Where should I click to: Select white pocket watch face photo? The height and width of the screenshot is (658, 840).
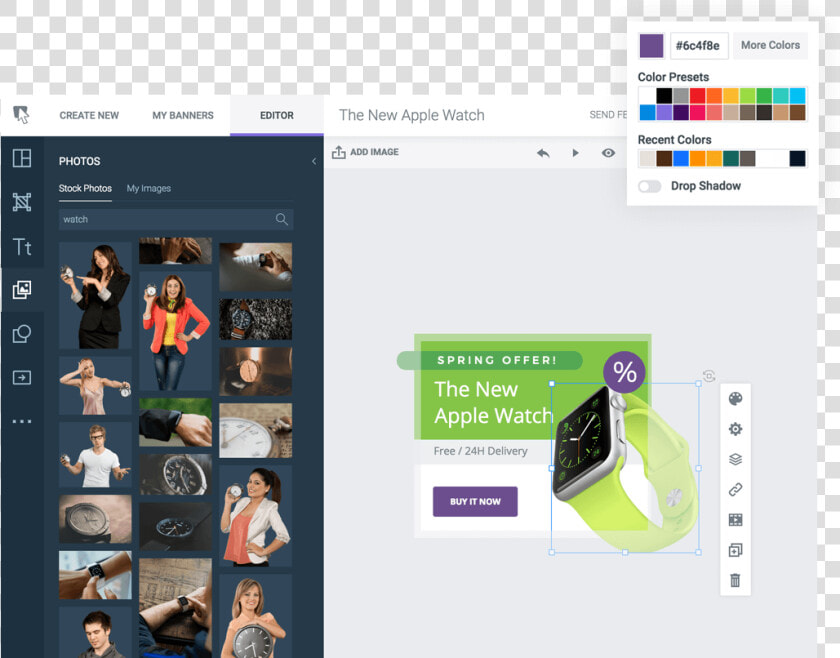[x=256, y=431]
